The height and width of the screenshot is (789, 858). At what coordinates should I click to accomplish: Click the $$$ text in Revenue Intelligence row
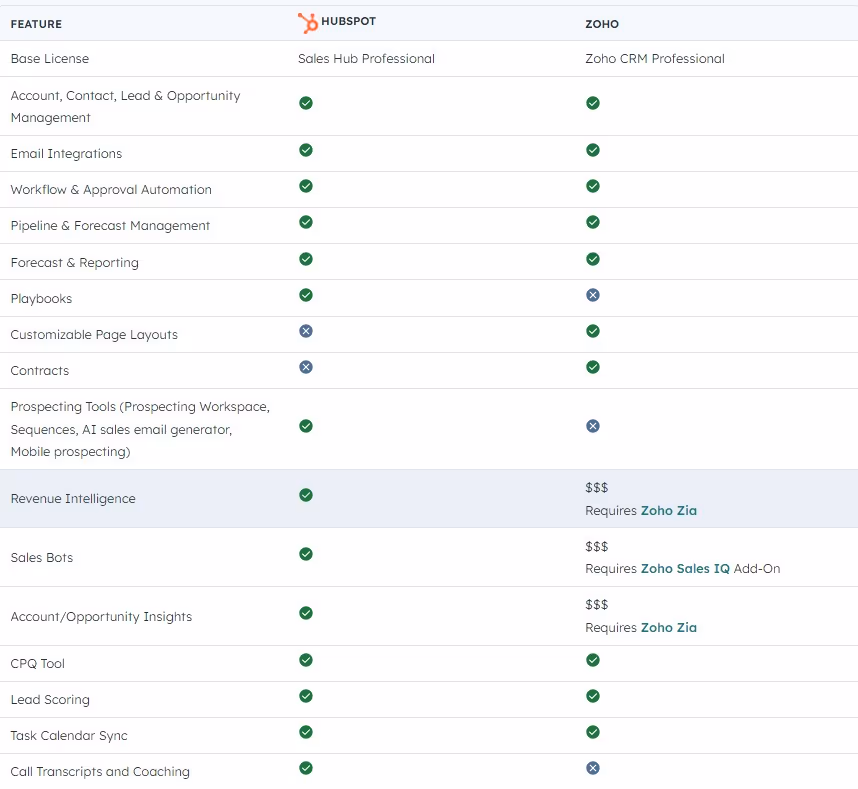click(596, 488)
